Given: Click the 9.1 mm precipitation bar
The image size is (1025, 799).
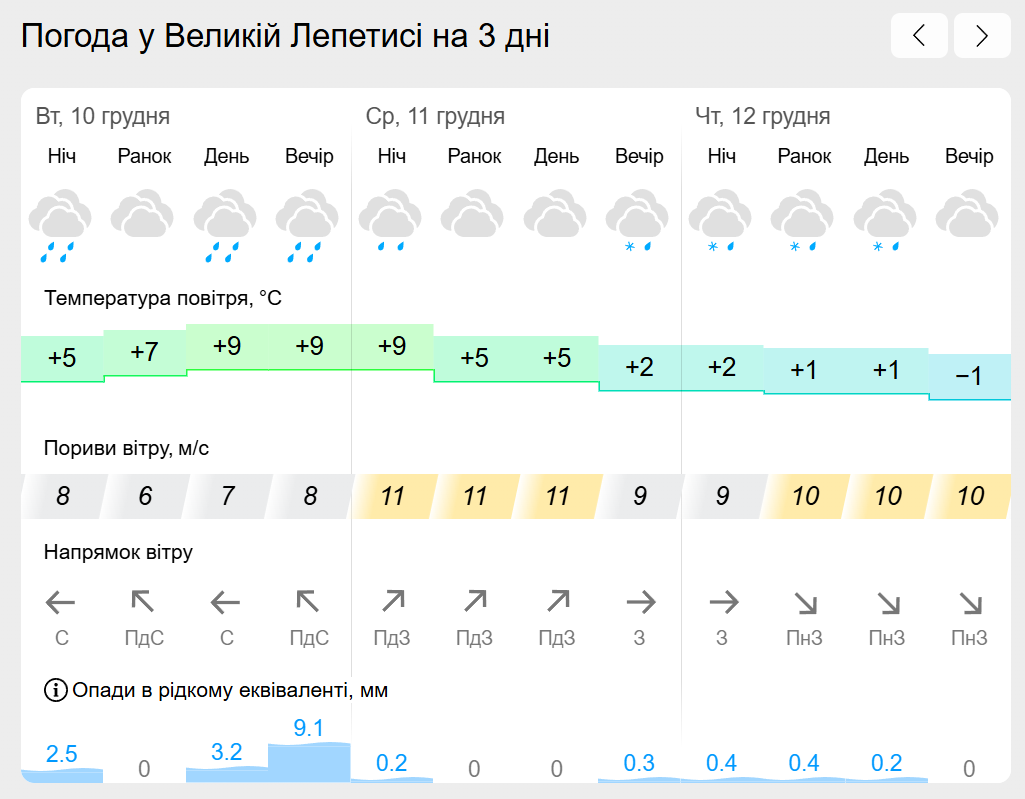Looking at the screenshot, I should pyautogui.click(x=309, y=762).
